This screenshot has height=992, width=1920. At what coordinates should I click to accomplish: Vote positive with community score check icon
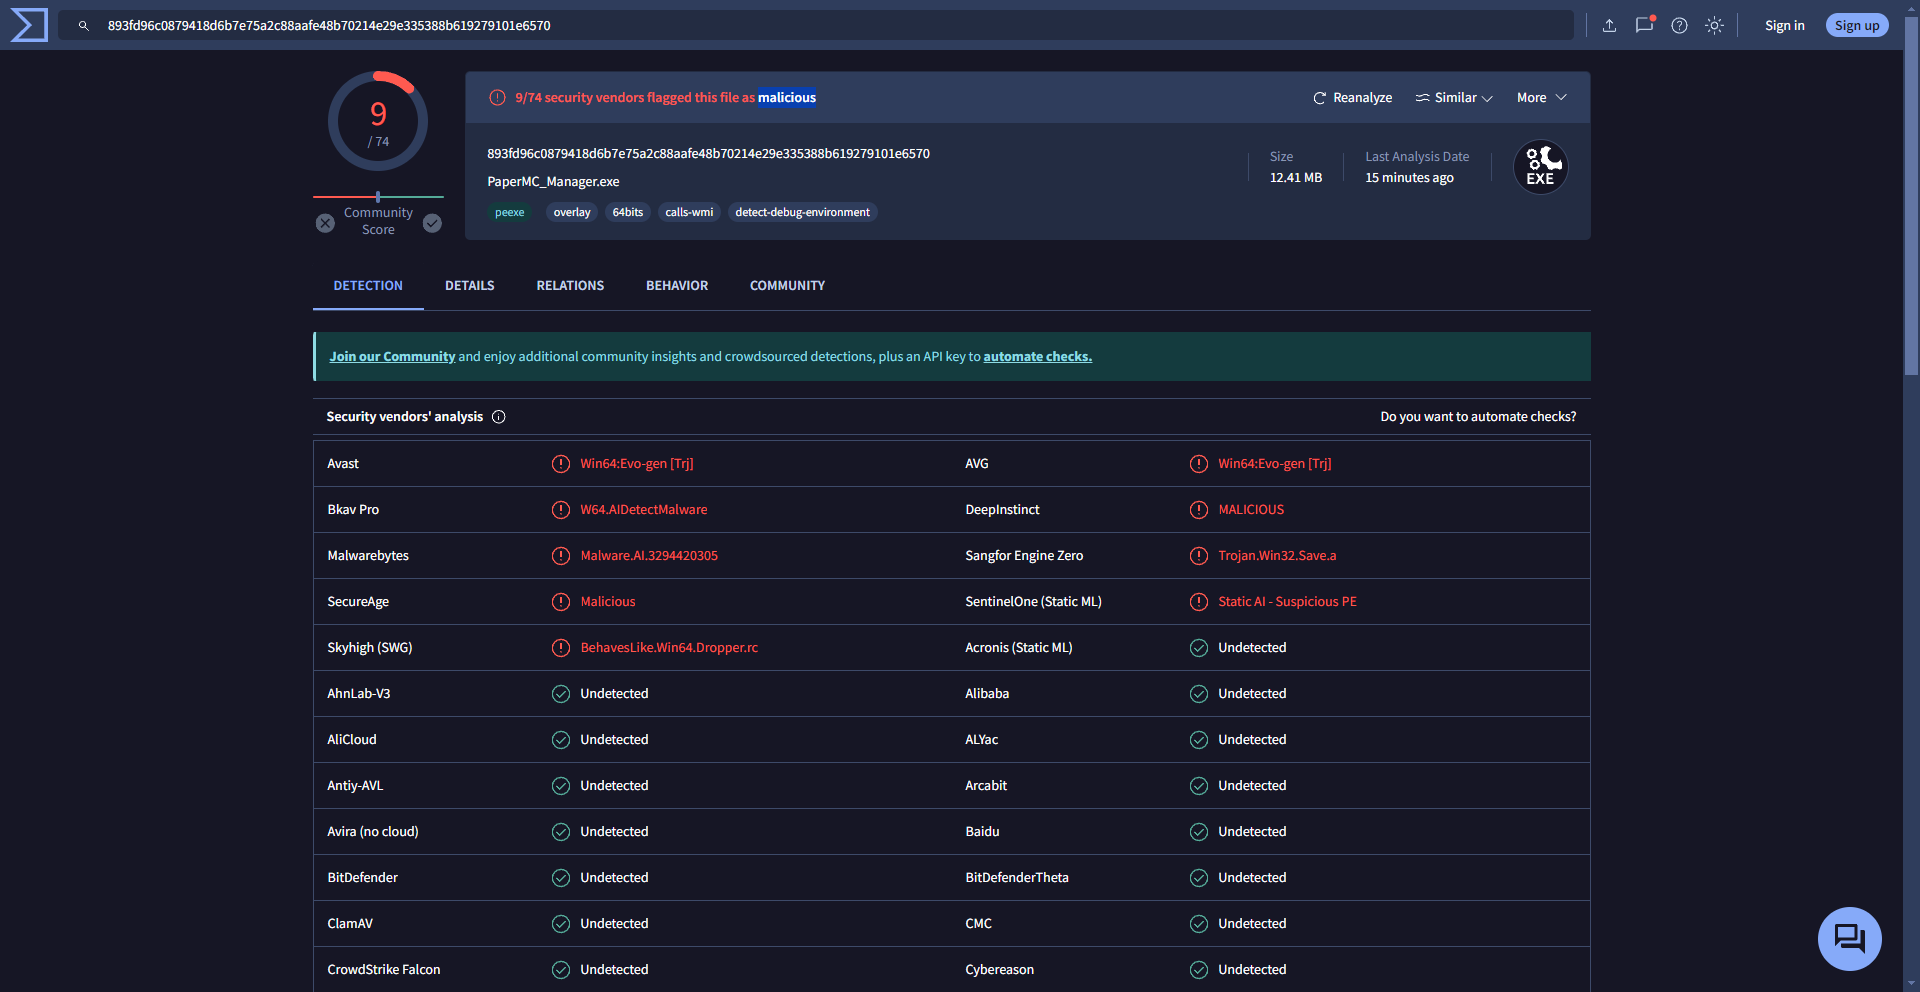click(432, 223)
